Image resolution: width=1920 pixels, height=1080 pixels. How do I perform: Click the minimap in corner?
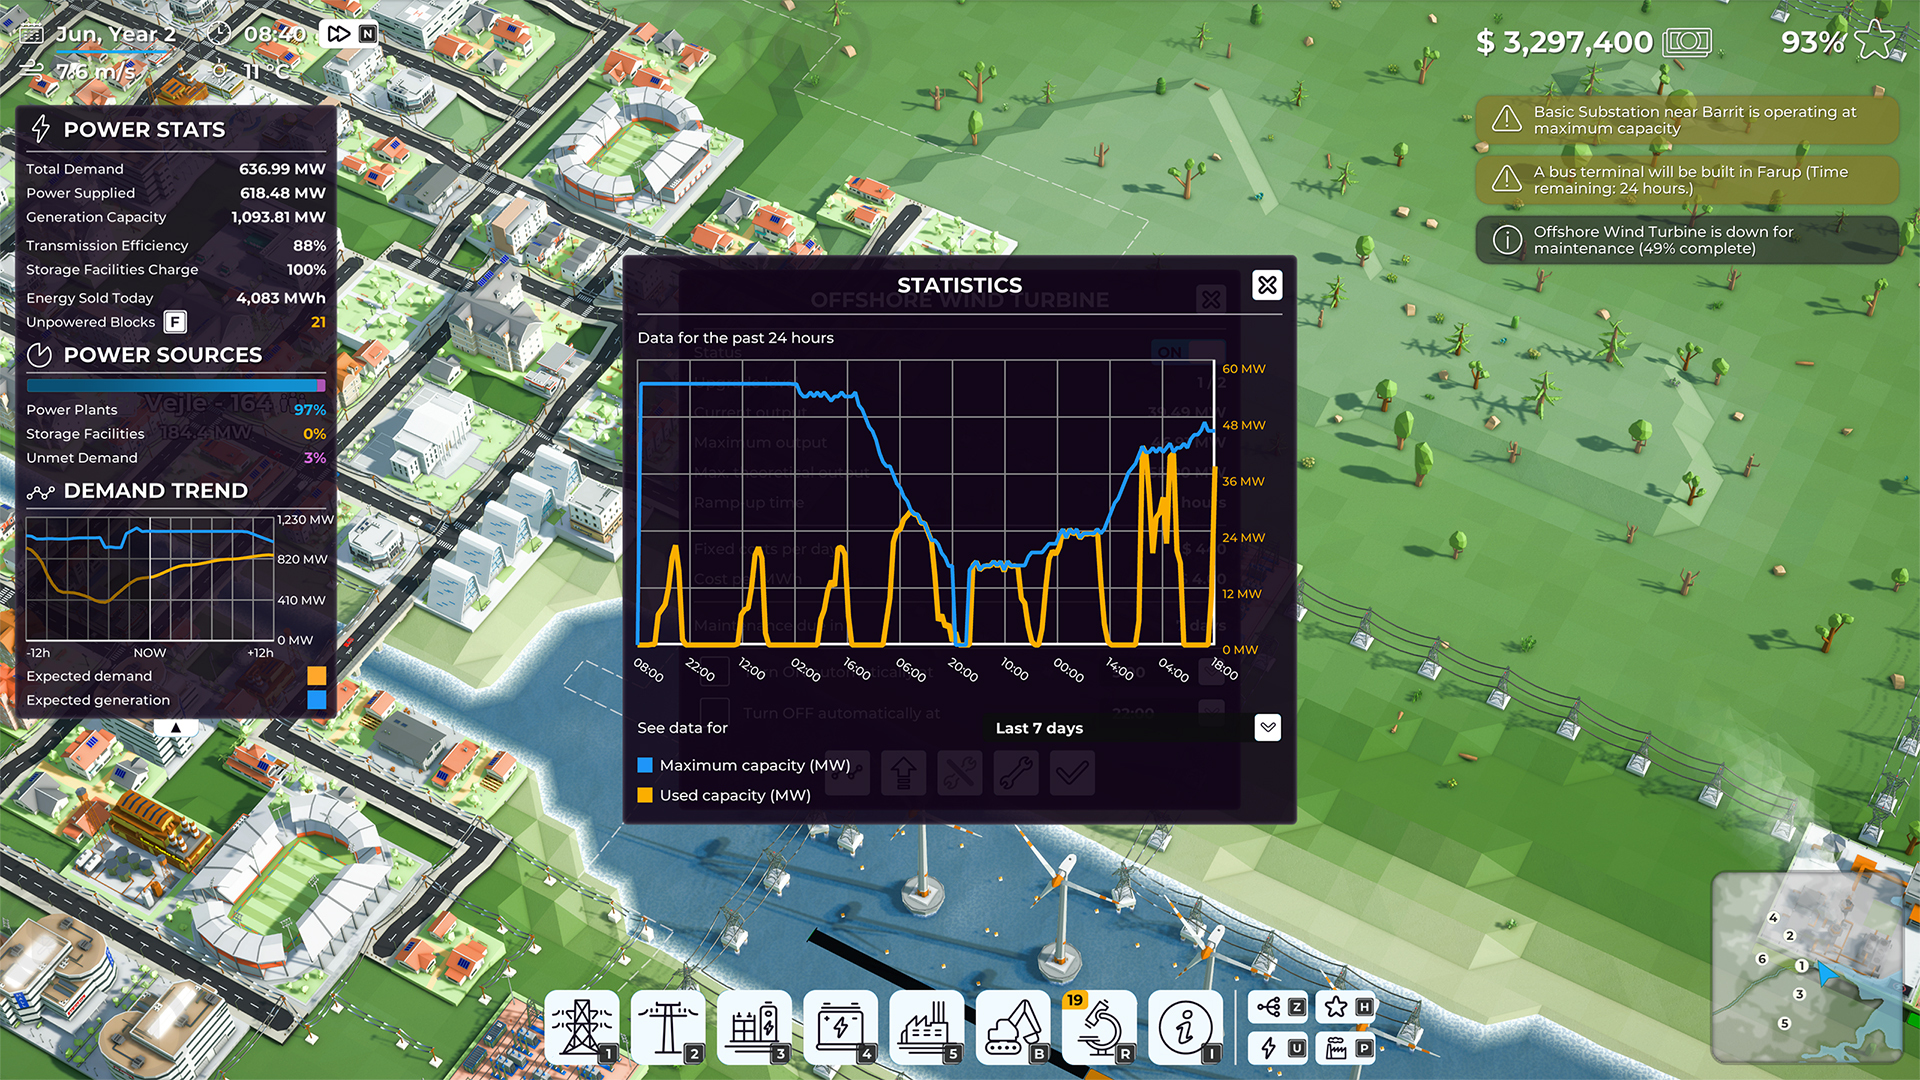coord(1807,967)
